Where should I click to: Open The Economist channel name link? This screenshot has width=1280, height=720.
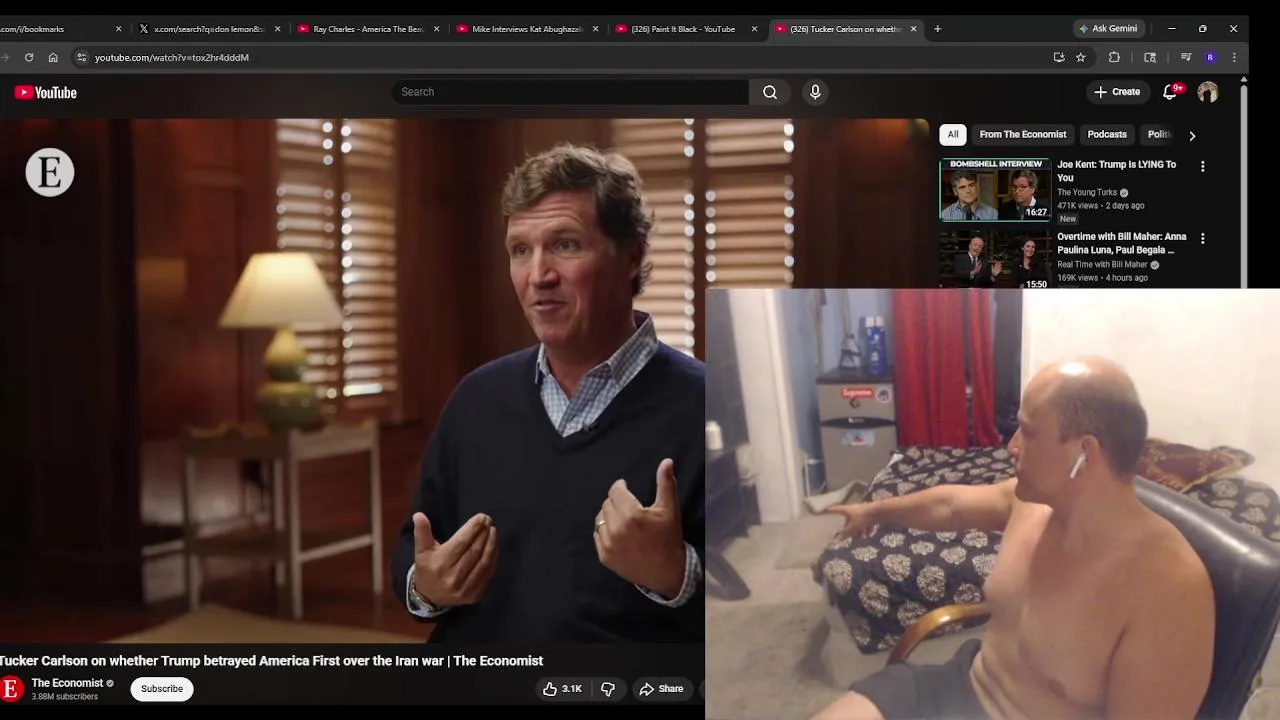(x=67, y=683)
